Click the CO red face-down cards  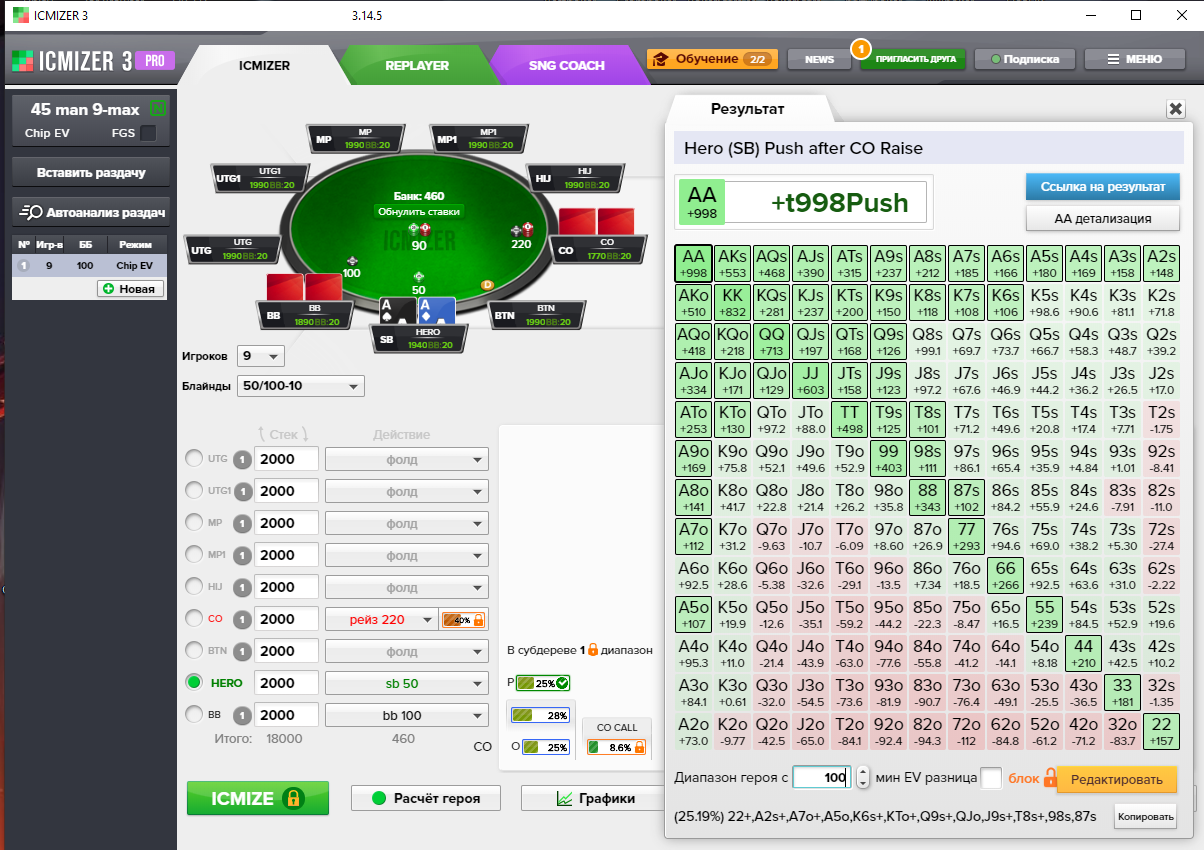click(x=597, y=222)
